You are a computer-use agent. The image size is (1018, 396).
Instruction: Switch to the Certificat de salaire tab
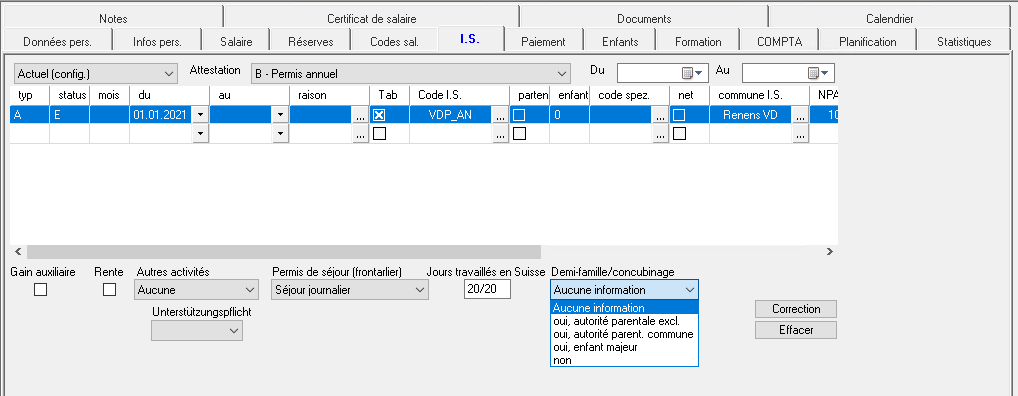(x=371, y=19)
